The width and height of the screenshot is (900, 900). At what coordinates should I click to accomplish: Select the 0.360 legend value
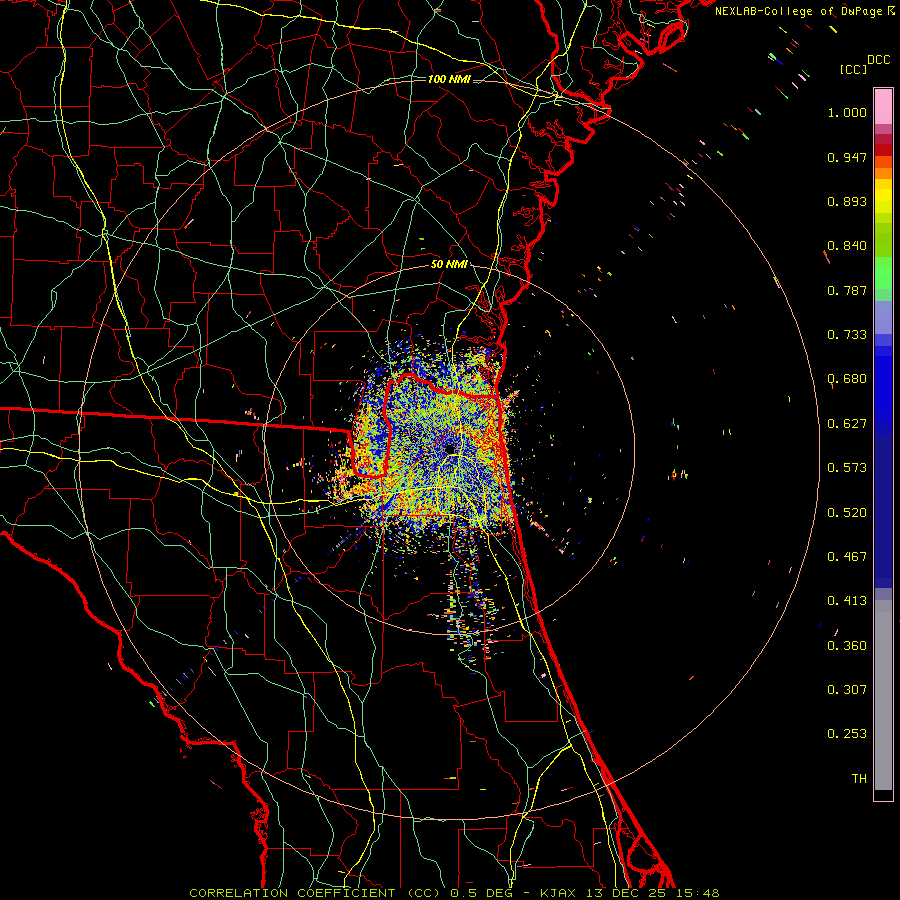coord(847,646)
